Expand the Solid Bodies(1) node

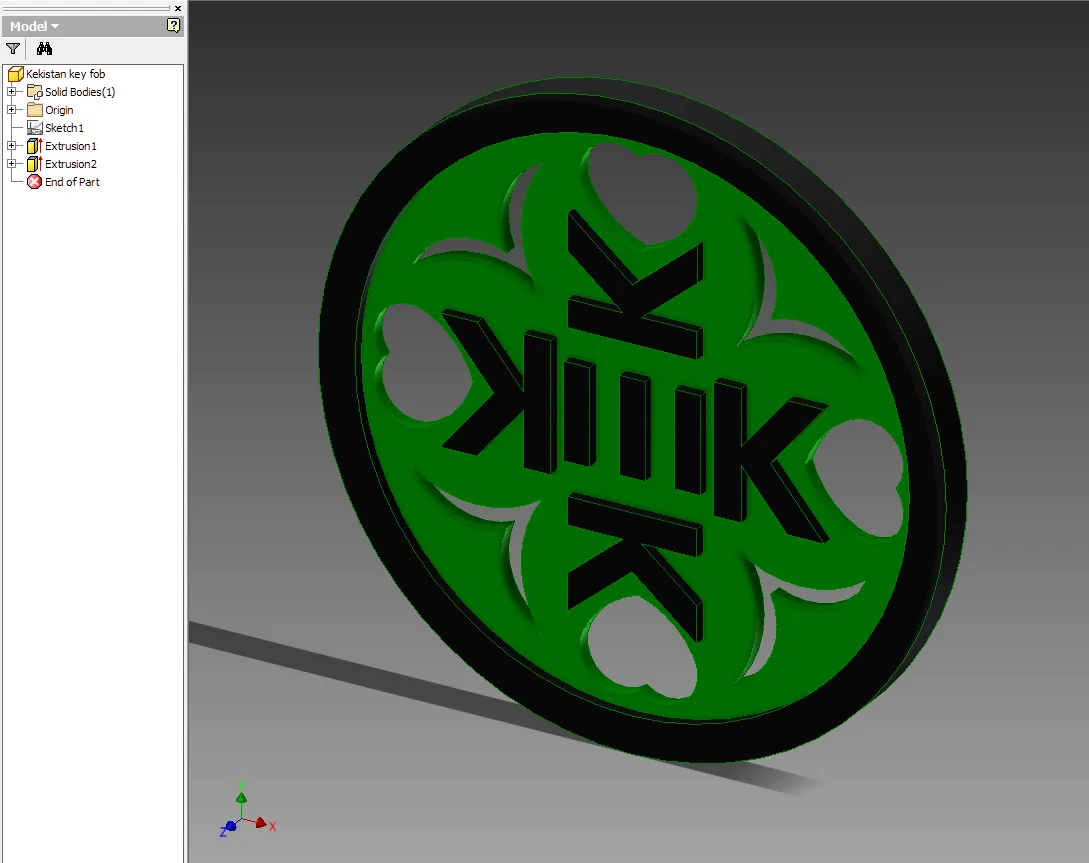pos(11,92)
